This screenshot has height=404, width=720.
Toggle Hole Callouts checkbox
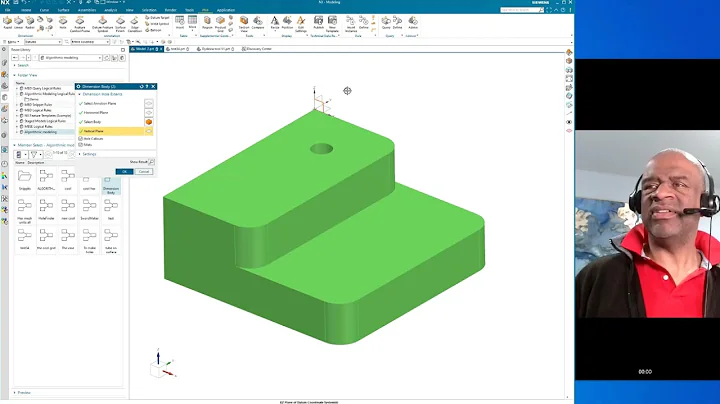[81, 139]
